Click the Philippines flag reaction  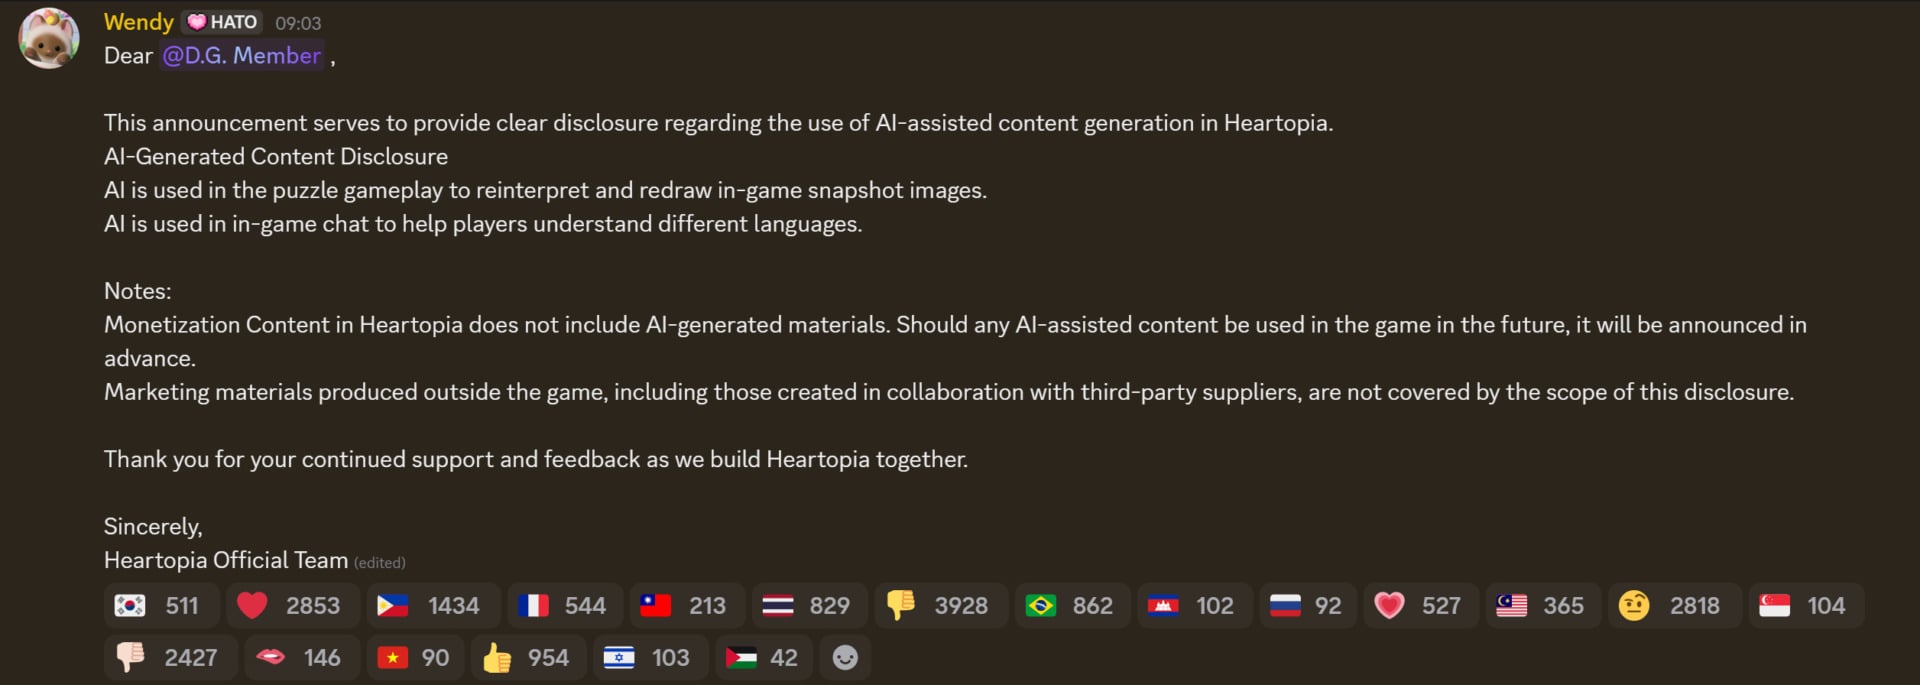pos(432,605)
